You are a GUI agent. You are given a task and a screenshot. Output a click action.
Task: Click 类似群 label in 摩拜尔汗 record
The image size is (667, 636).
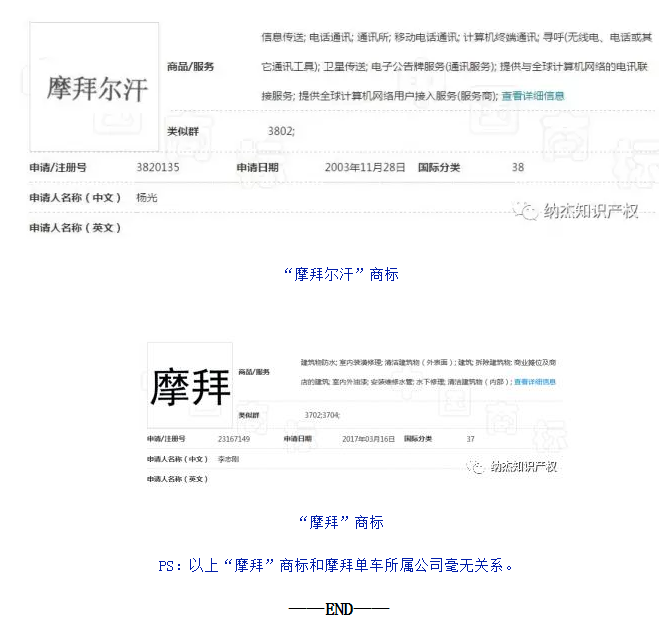183,131
